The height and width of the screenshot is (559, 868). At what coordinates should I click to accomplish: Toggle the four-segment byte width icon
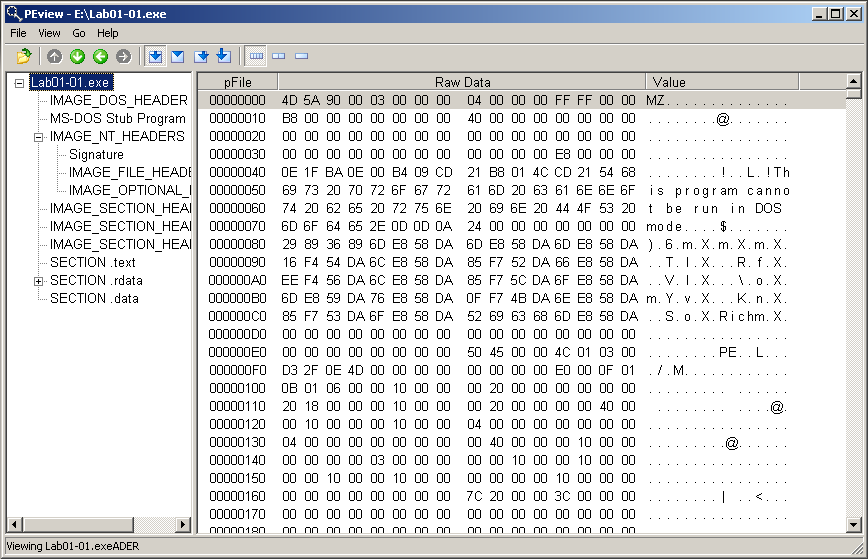tap(256, 56)
